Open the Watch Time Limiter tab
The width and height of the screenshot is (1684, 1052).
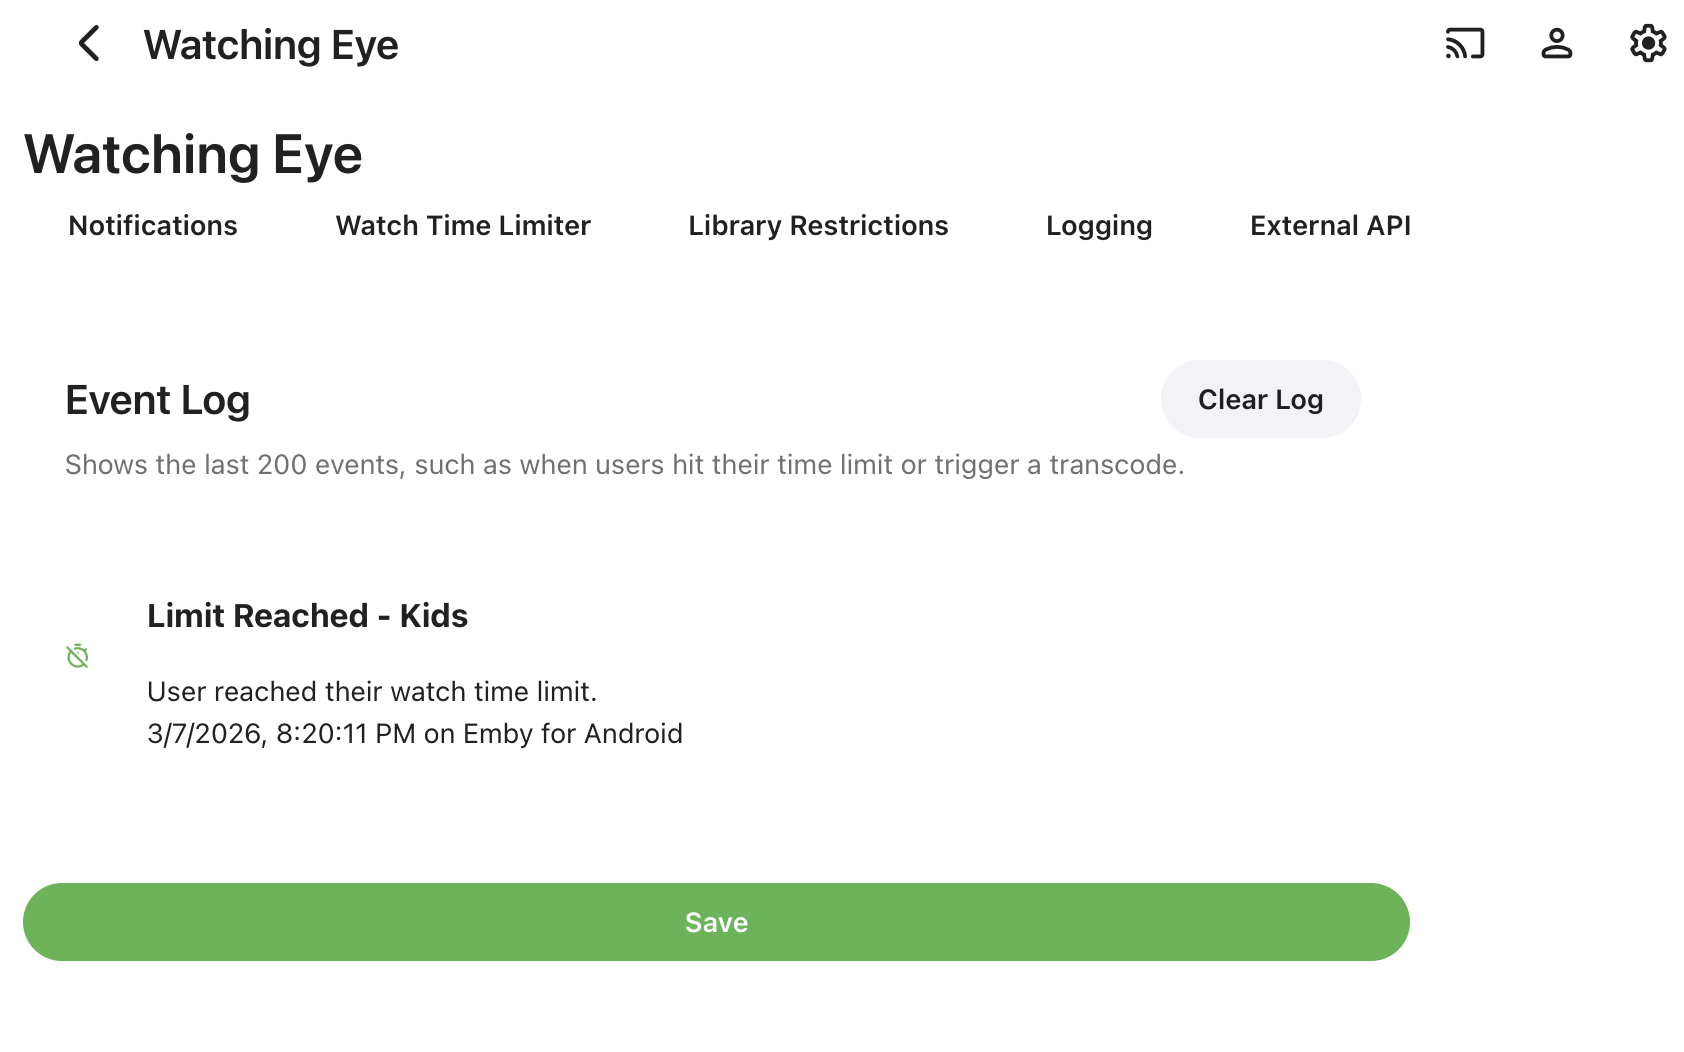tap(463, 226)
